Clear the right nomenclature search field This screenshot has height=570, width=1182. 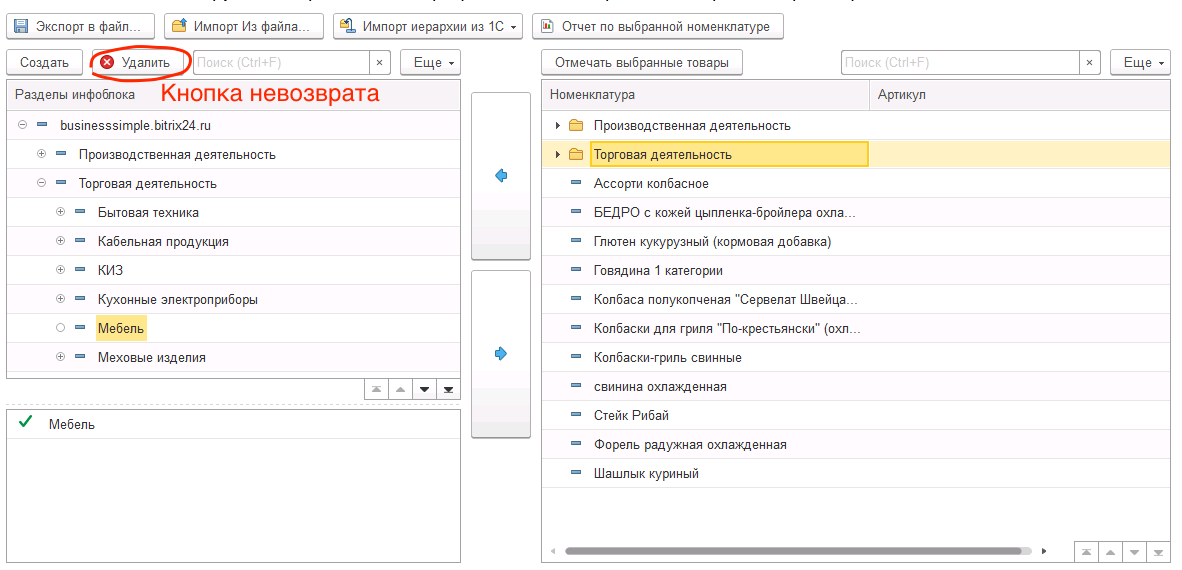coord(1089,63)
